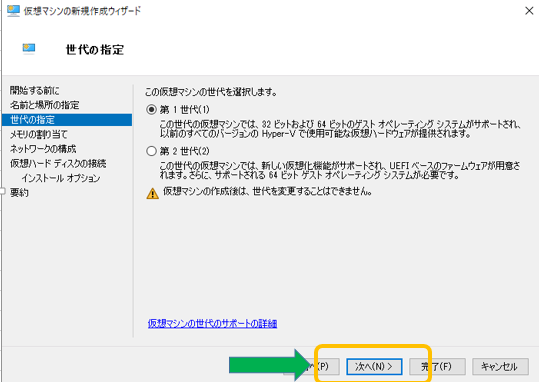Image resolution: width=539 pixels, height=382 pixels.
Task: Click the text この仮想マシンの世代を選択します
Action: point(211,92)
